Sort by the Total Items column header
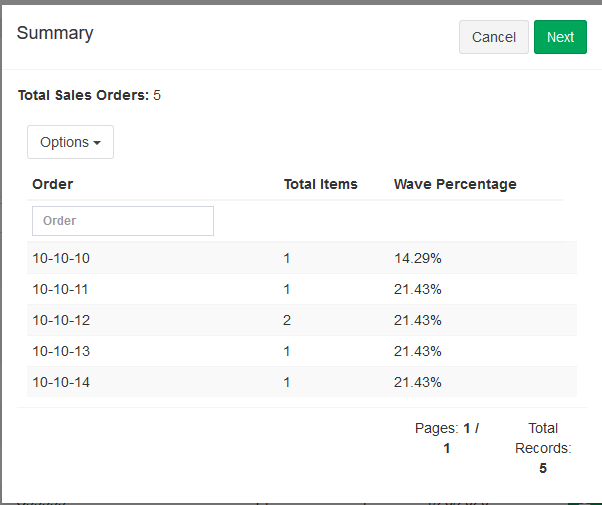The width and height of the screenshot is (602, 505). point(320,184)
